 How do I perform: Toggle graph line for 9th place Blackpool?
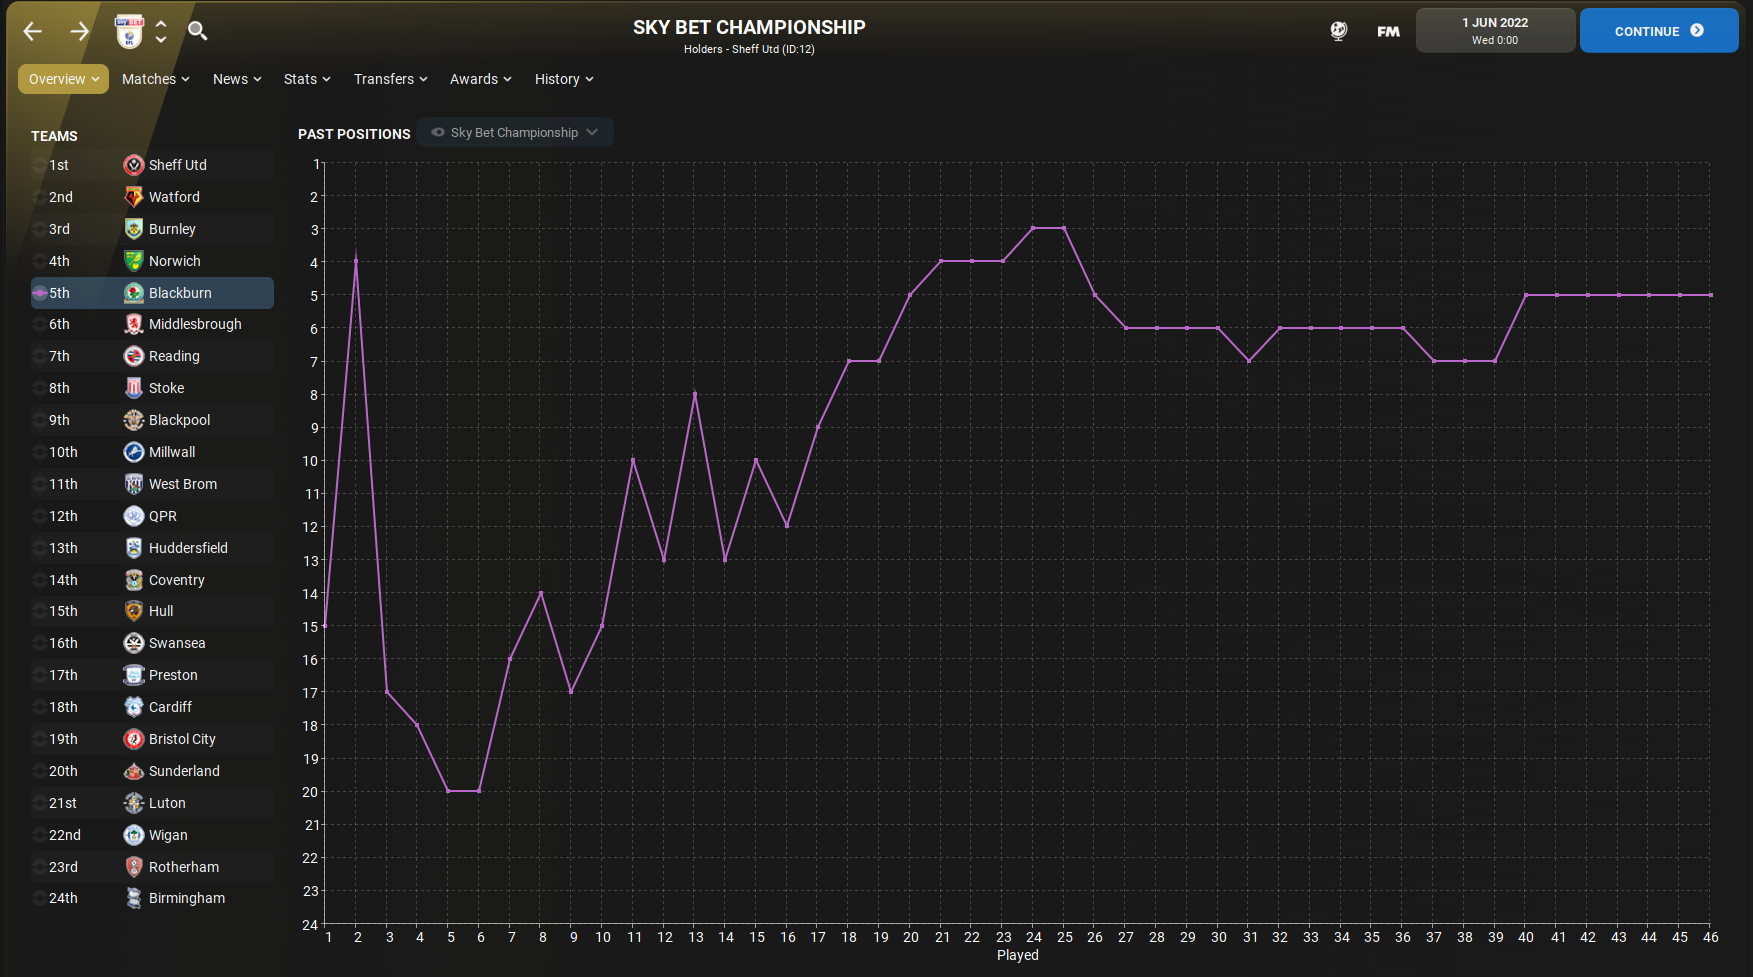40,420
